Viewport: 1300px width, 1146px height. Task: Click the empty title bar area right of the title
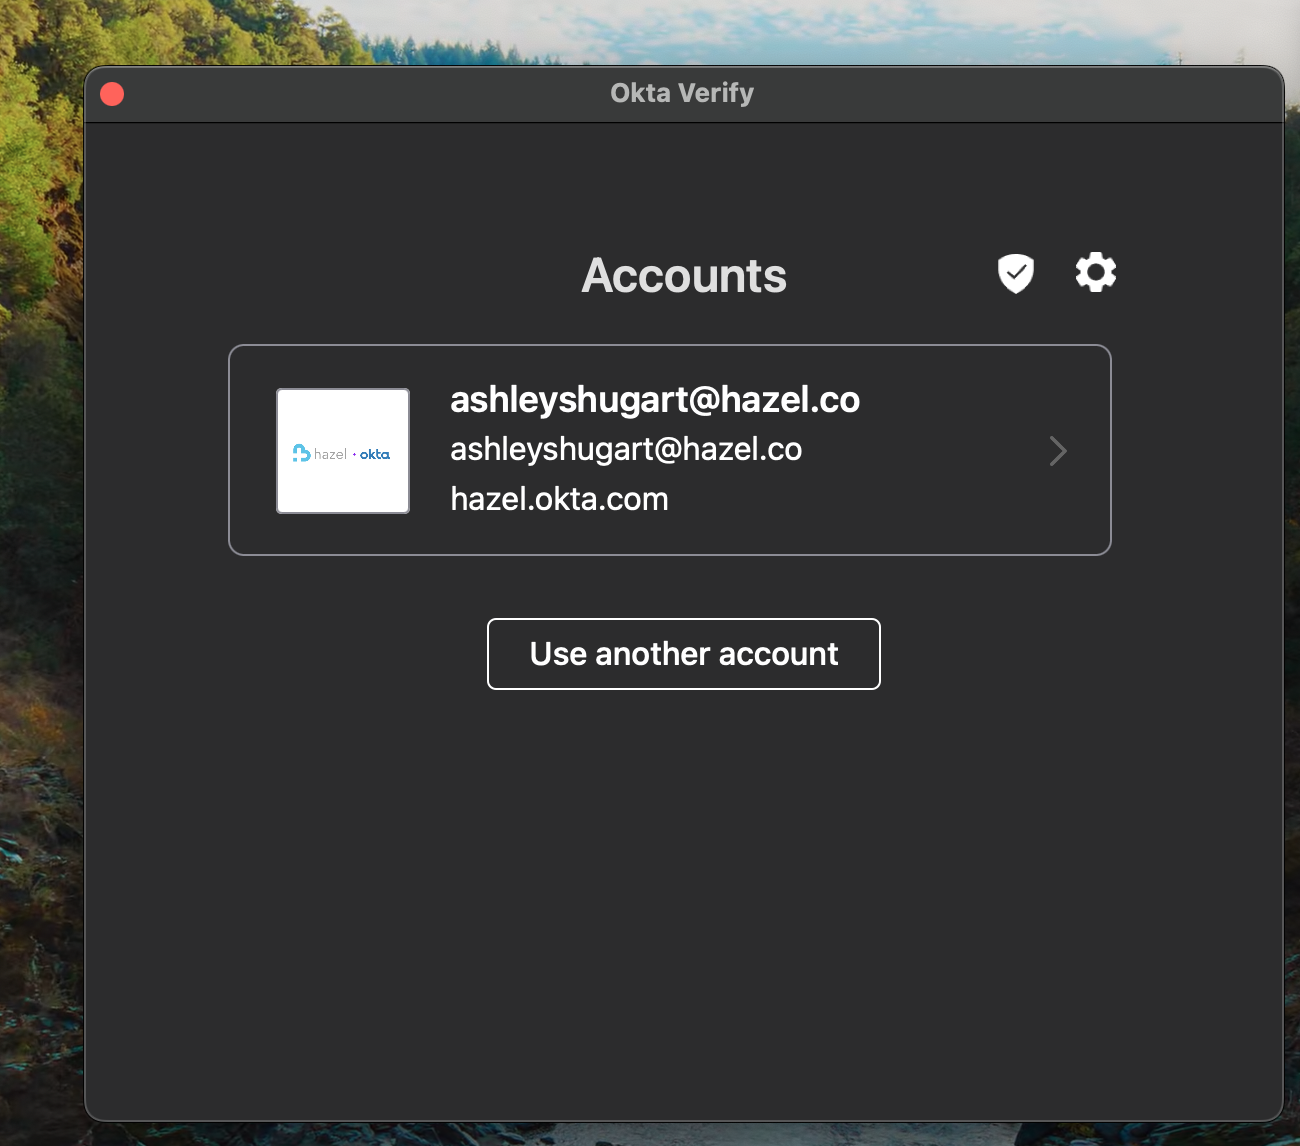click(x=1000, y=94)
